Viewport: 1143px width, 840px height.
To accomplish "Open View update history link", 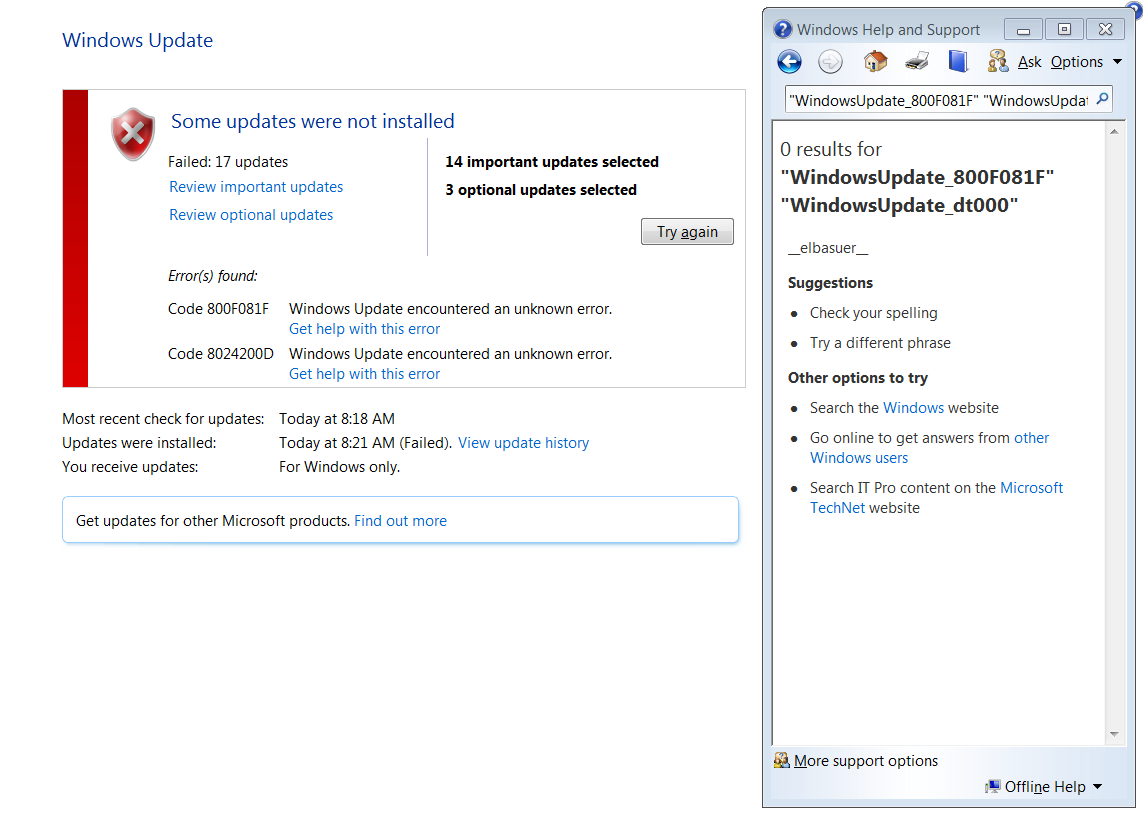I will [x=523, y=443].
